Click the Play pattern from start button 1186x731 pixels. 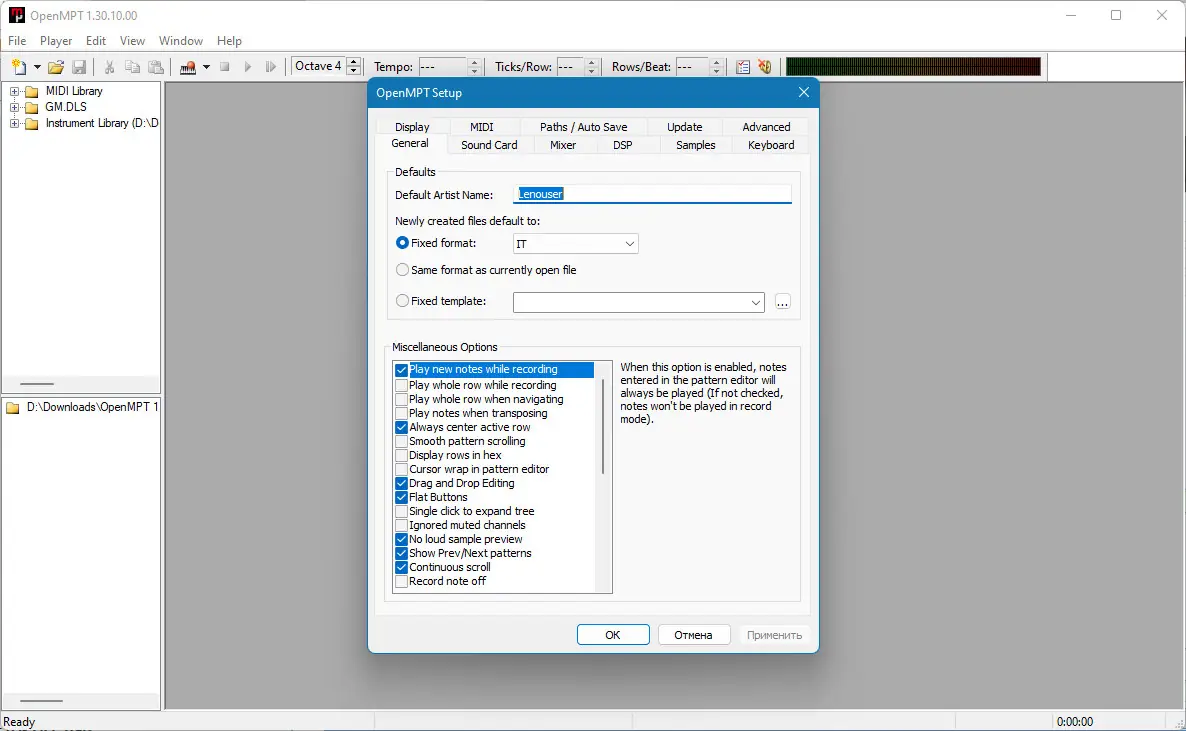[271, 67]
